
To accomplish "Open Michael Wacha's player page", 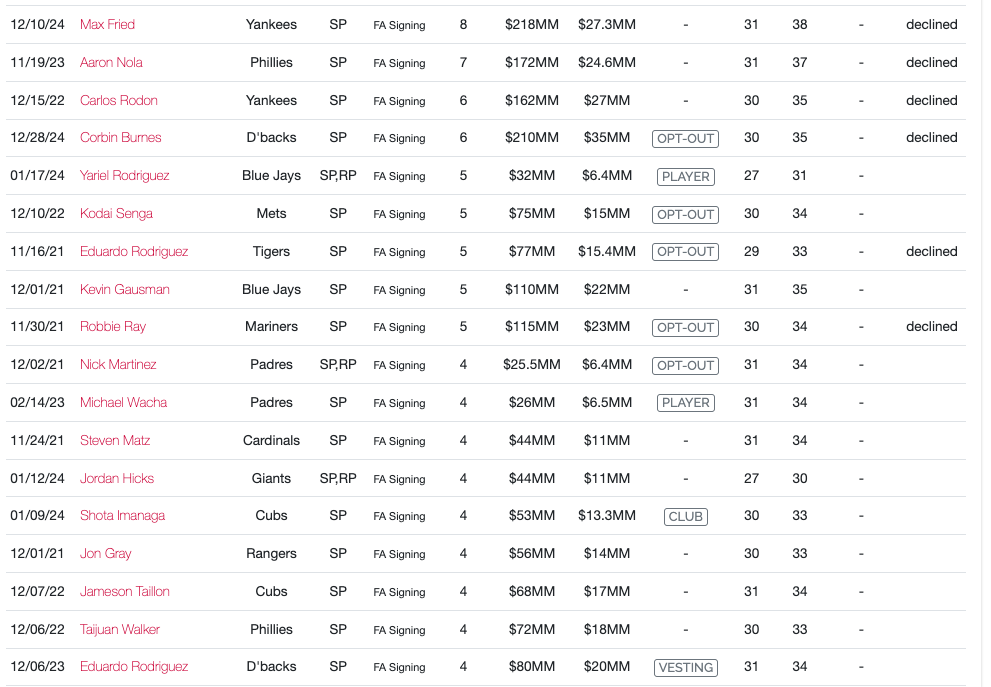I will (x=123, y=402).
